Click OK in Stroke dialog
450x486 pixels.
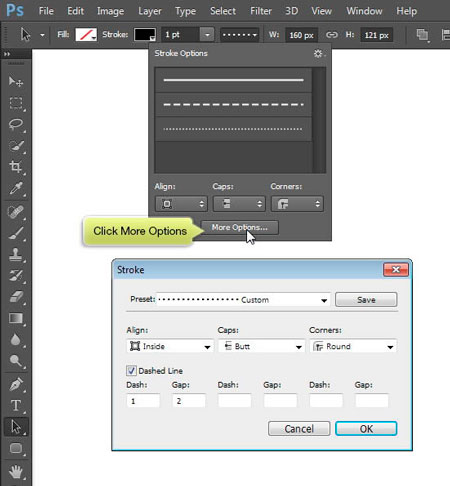(x=366, y=429)
